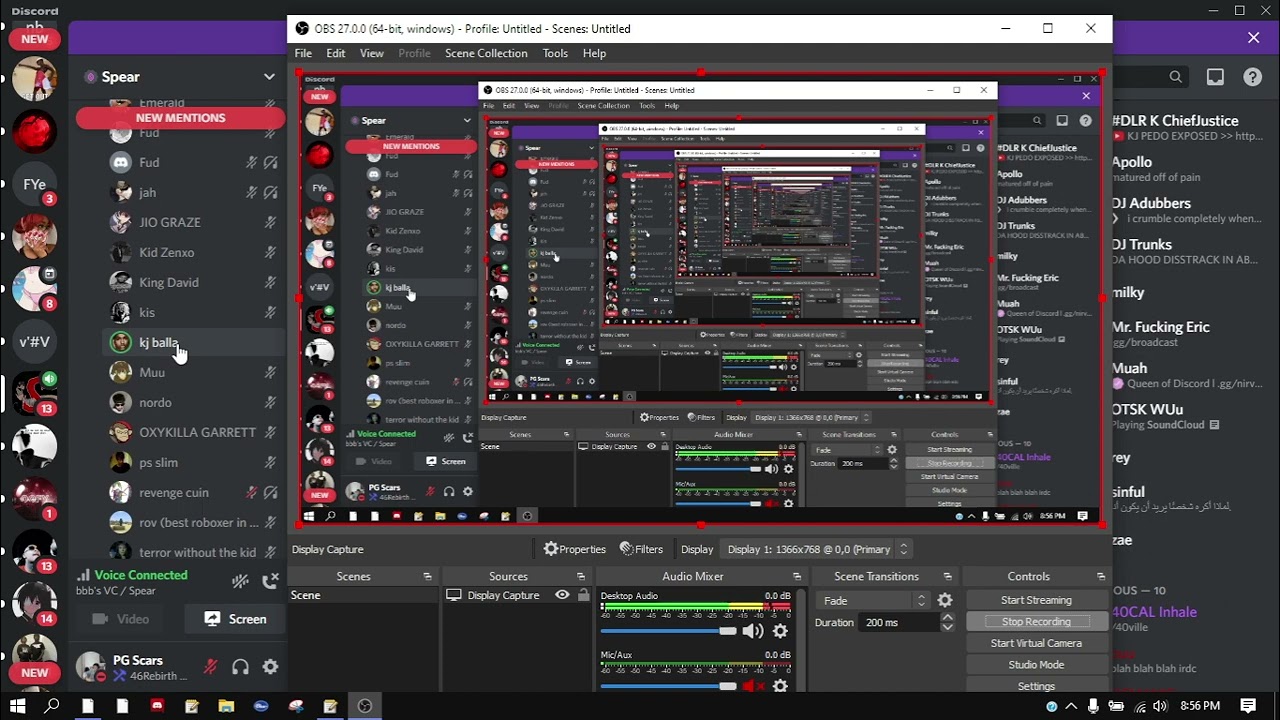Open OBS File menu
Viewport: 1280px width, 720px height.
303,53
